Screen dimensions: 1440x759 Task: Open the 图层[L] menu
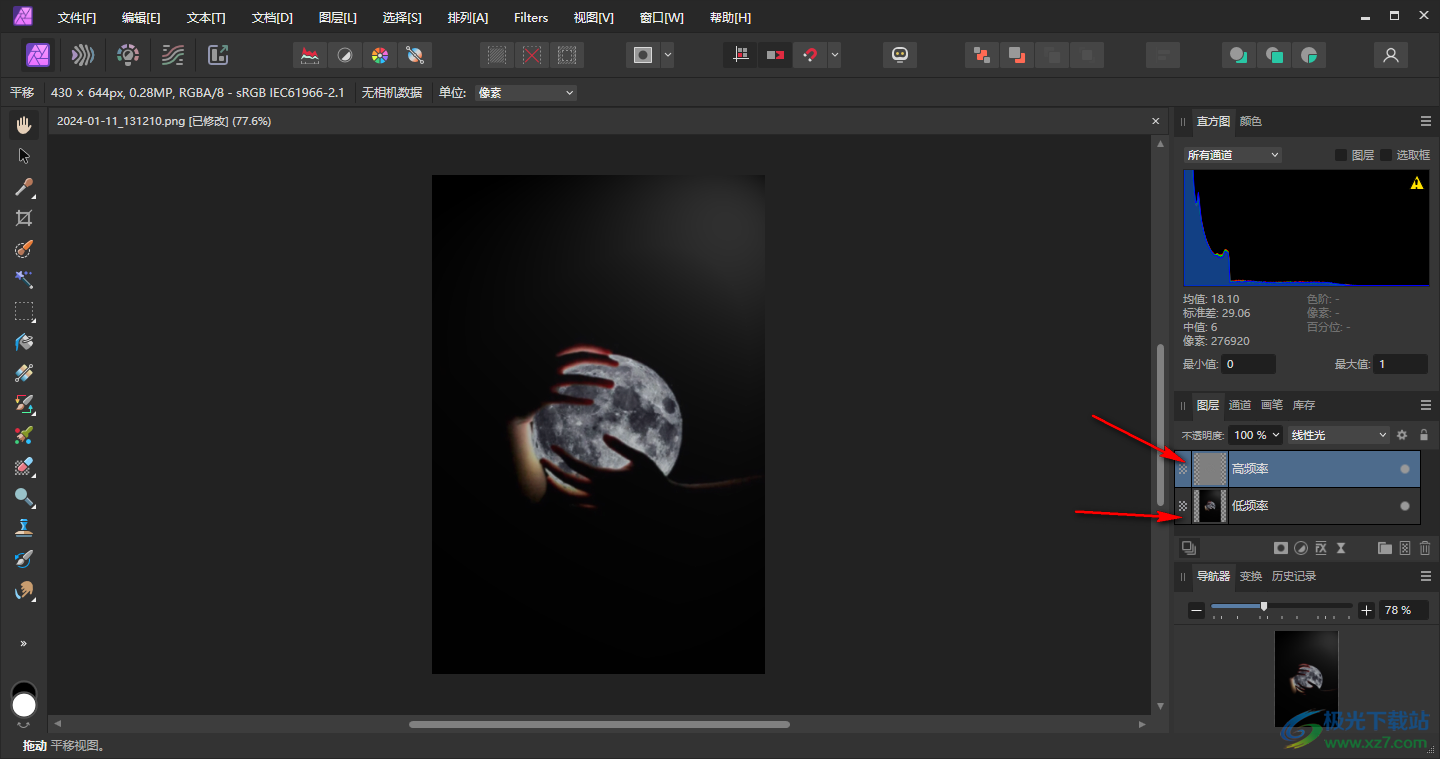tap(338, 17)
